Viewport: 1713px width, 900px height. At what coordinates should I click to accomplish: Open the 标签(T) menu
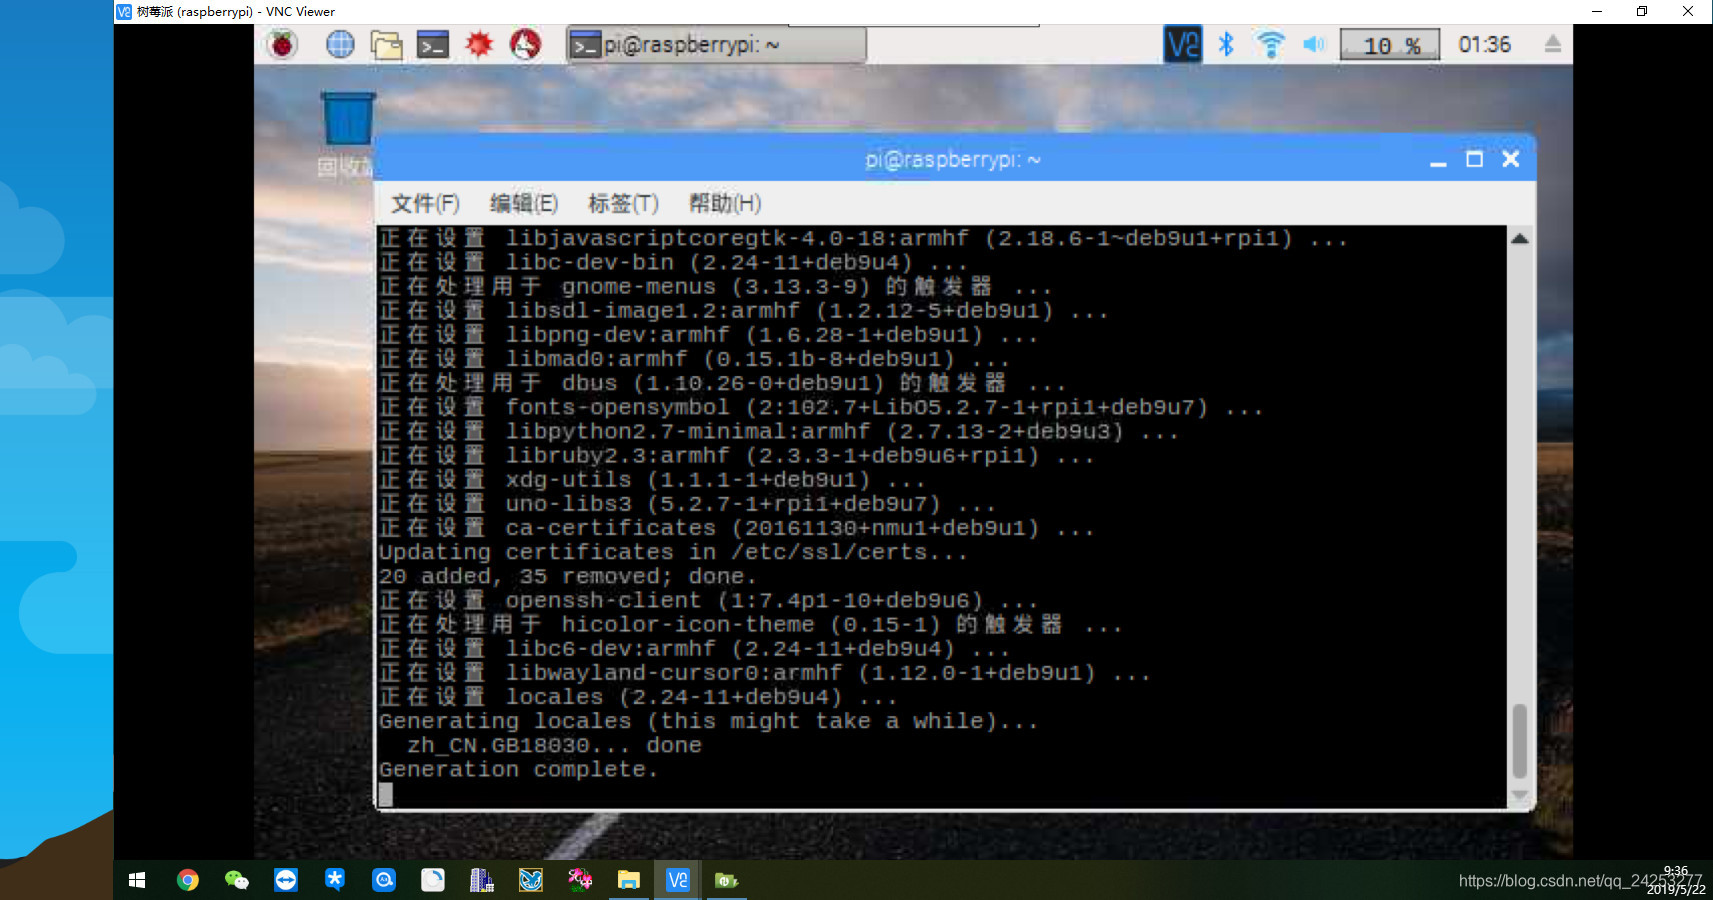coord(623,204)
